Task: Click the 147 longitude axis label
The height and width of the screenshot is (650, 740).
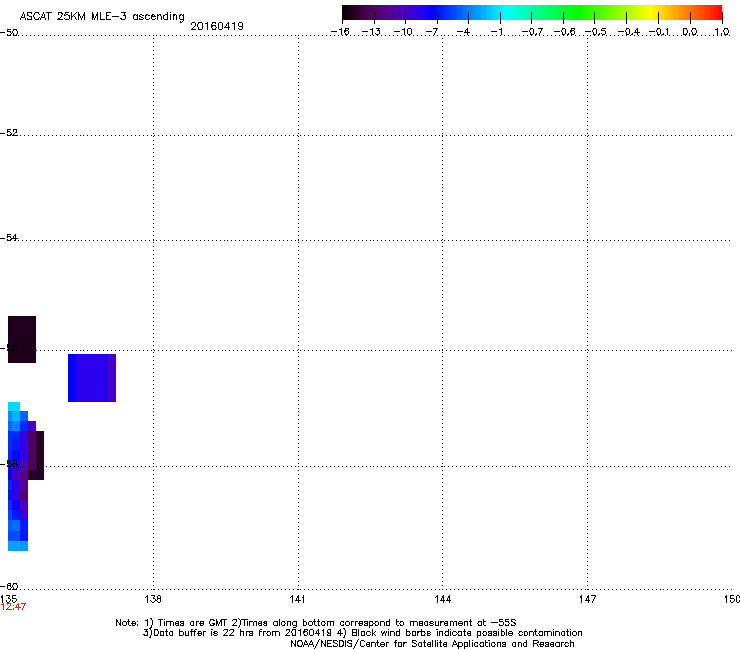Action: (587, 599)
